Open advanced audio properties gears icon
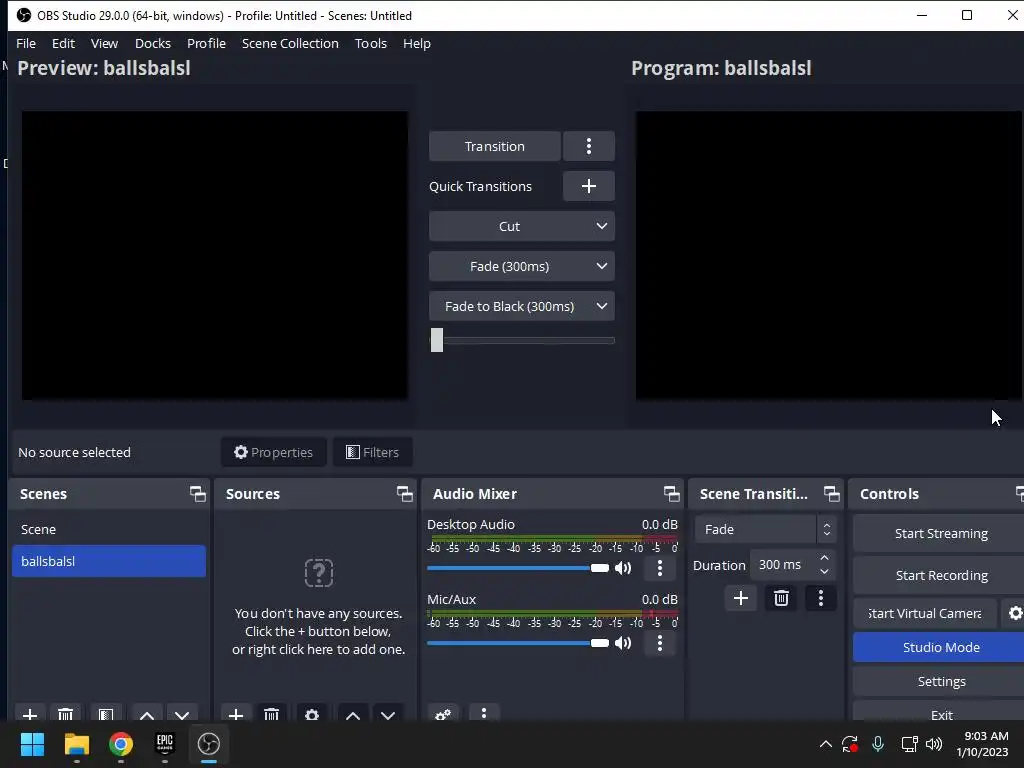This screenshot has height=768, width=1024. click(443, 714)
